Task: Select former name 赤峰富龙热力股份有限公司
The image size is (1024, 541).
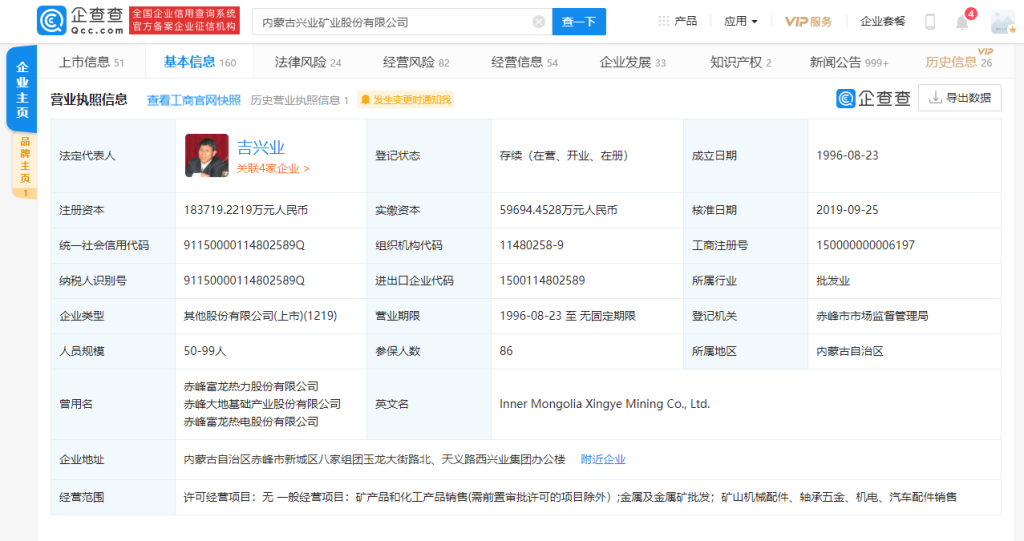Action: (x=251, y=386)
